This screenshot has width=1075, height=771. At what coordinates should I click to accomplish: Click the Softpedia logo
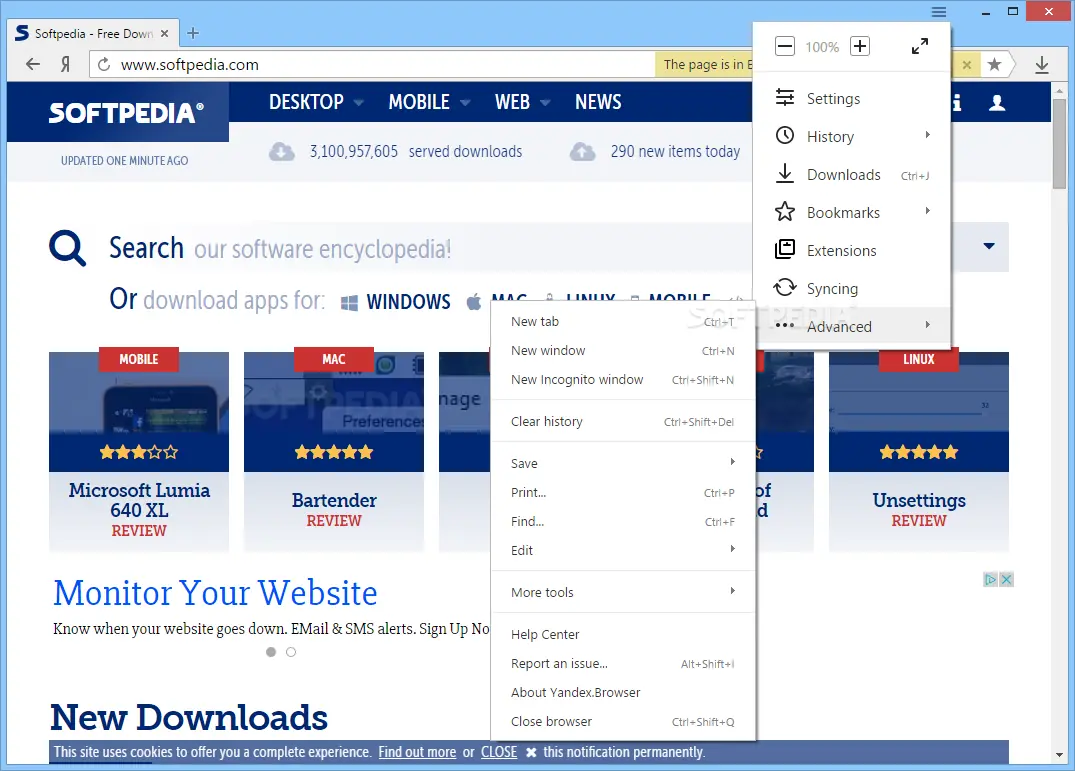coord(126,112)
